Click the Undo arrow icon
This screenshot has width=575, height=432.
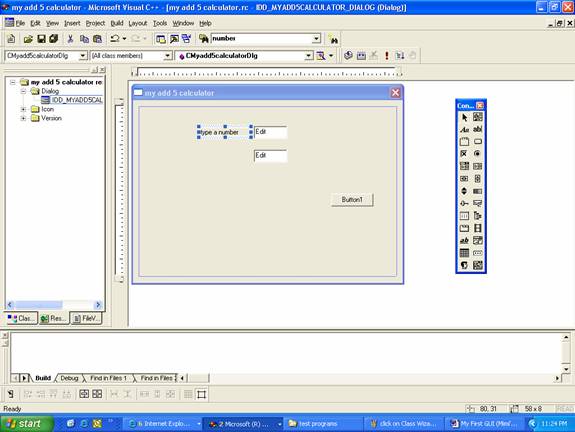tap(115, 39)
